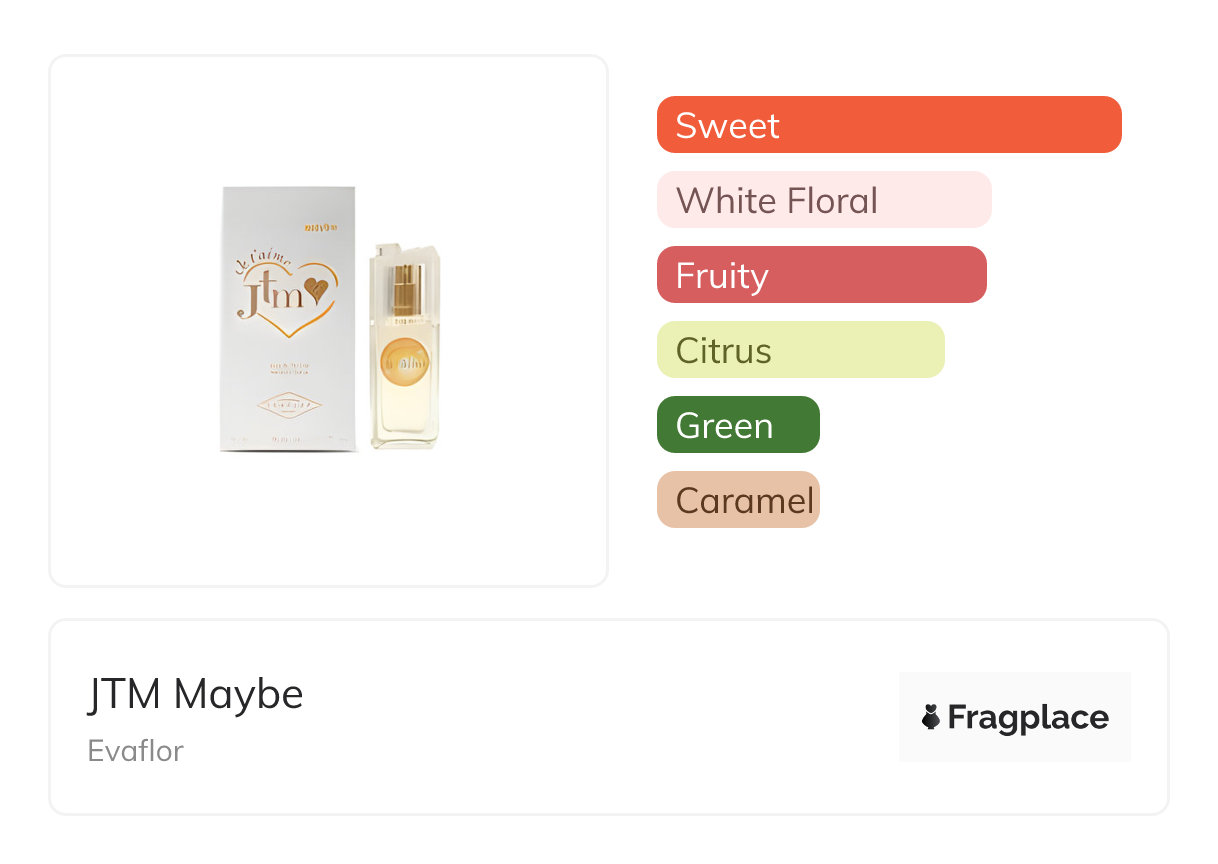Click the Fragplace perfume bottle logo icon
This screenshot has width=1218, height=864.
click(931, 717)
